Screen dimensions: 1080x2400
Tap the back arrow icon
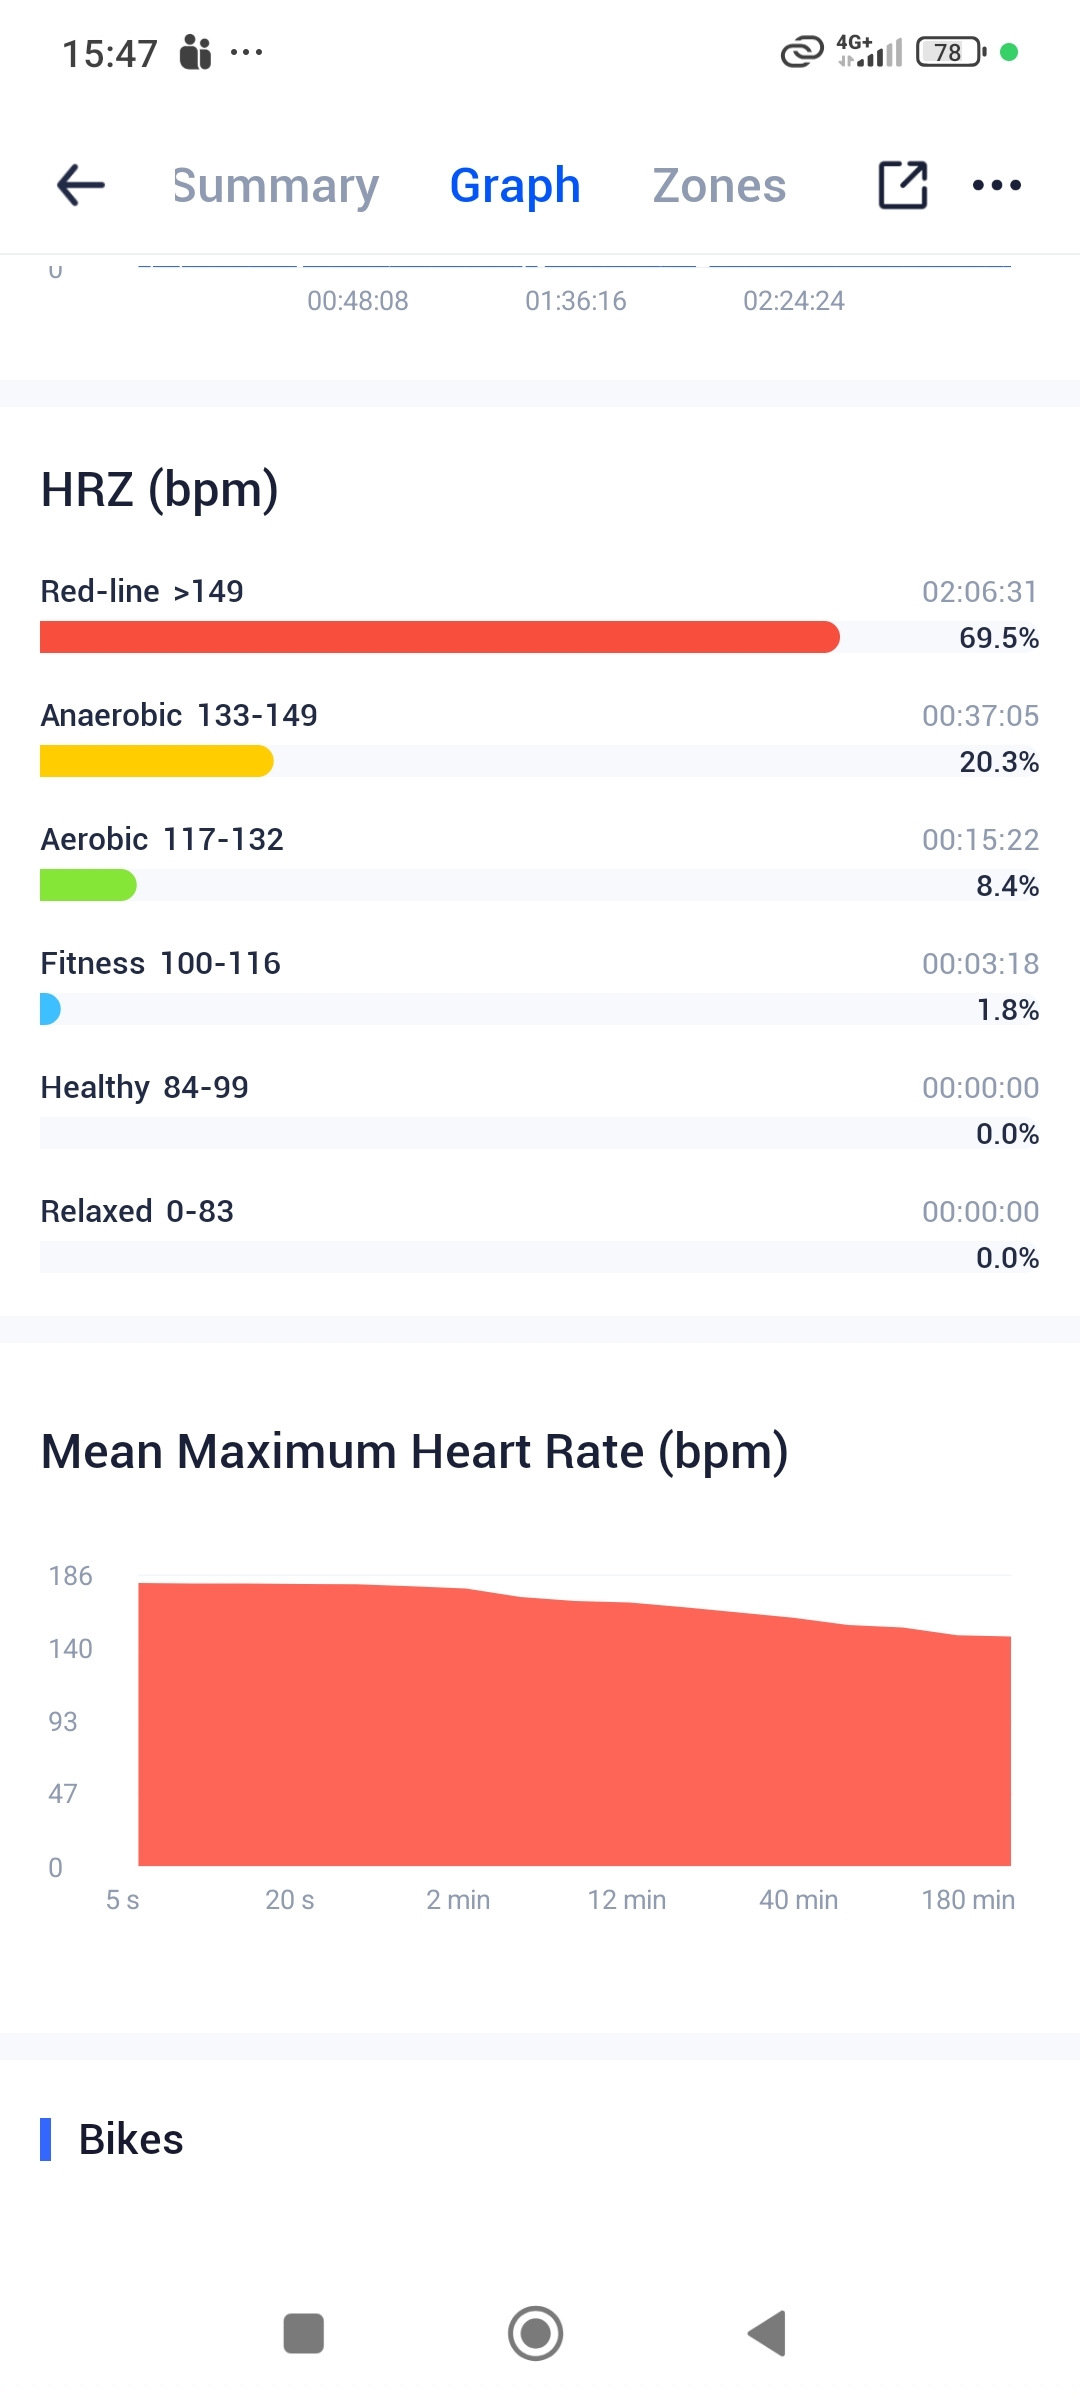(x=81, y=185)
